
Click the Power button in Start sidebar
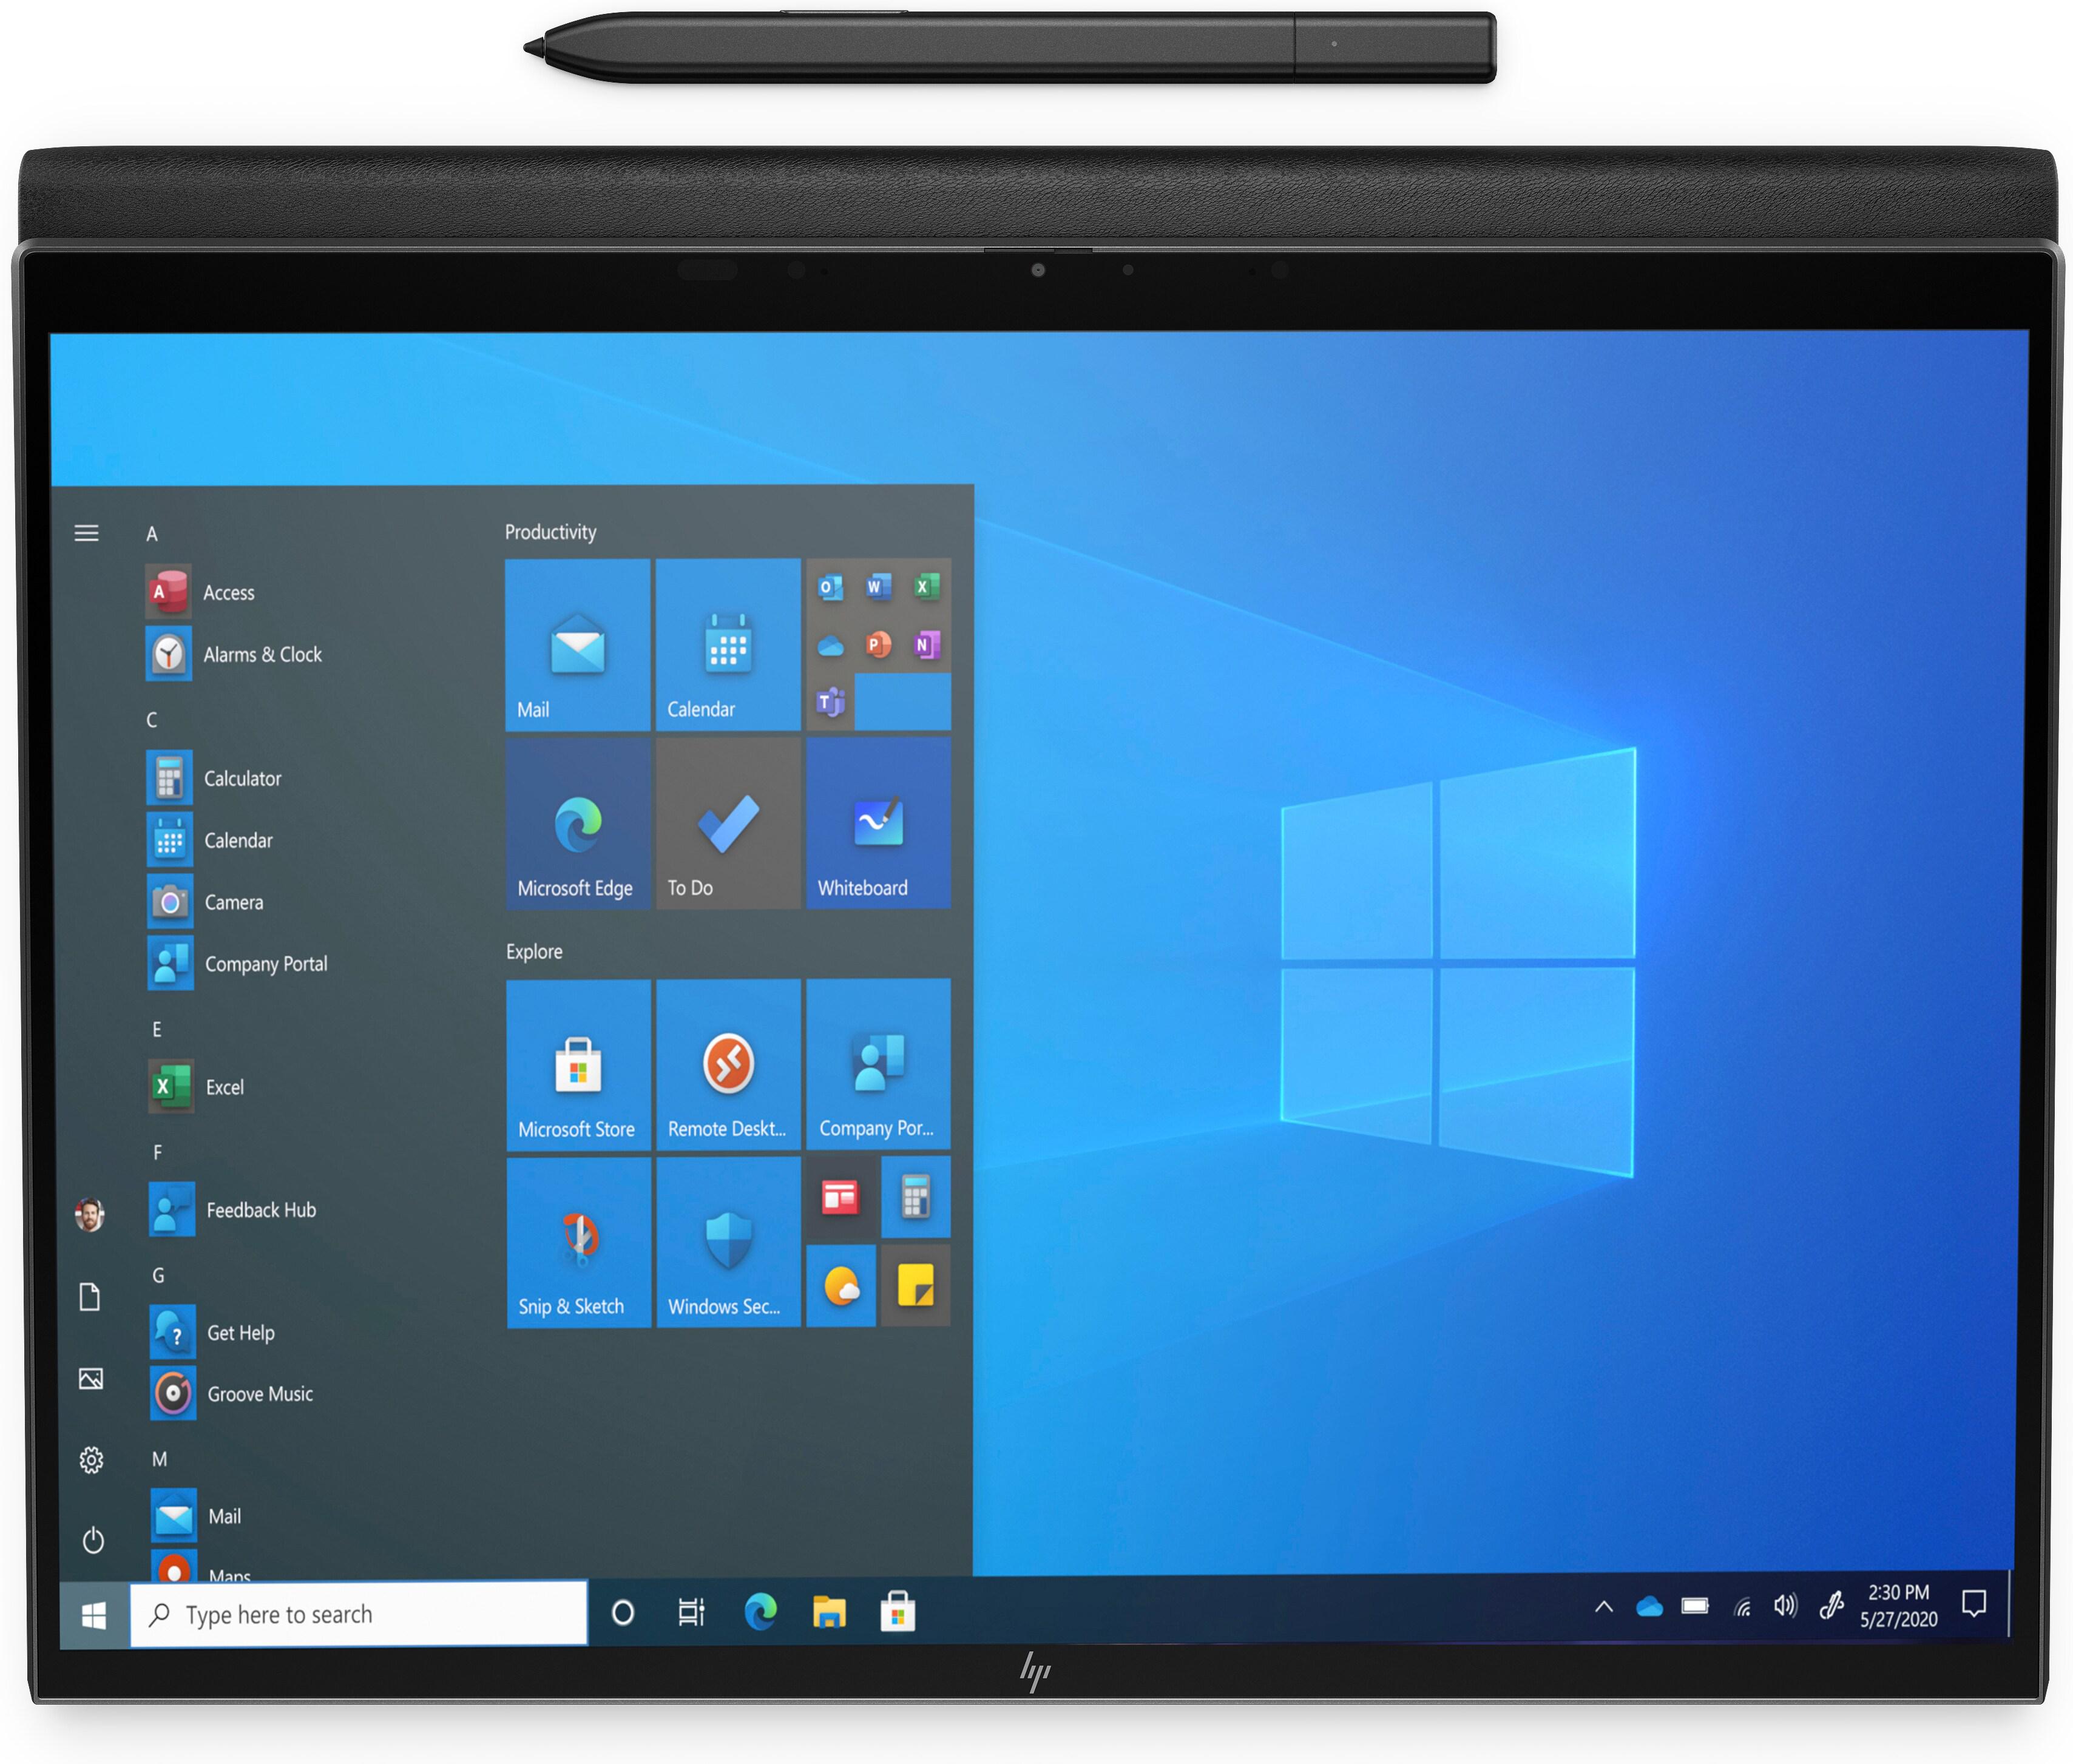(93, 1540)
